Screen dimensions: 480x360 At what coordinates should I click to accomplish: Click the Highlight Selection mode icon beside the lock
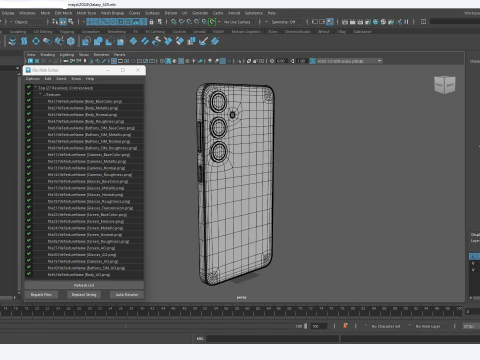tap(159, 22)
